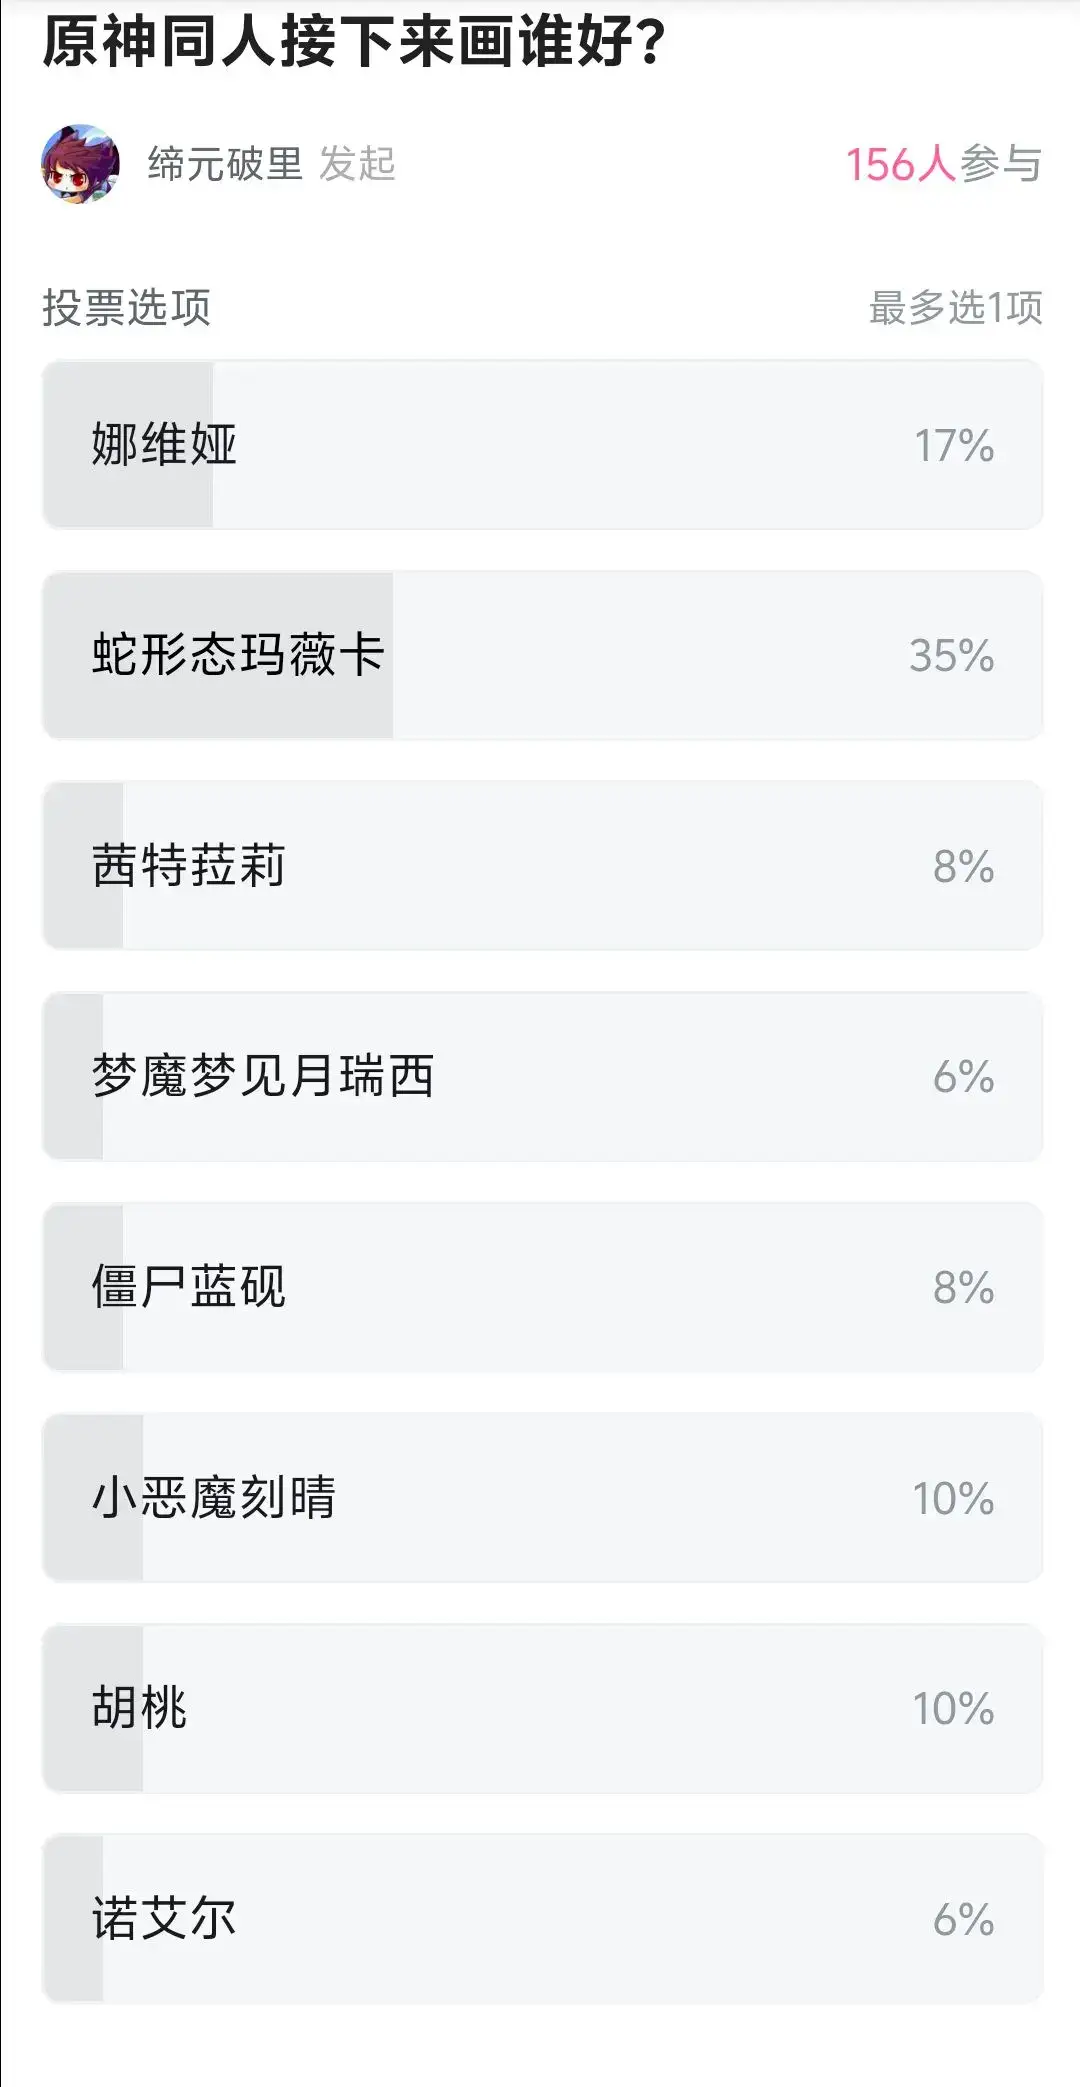Tap the poll creator's avatar picture

point(80,164)
